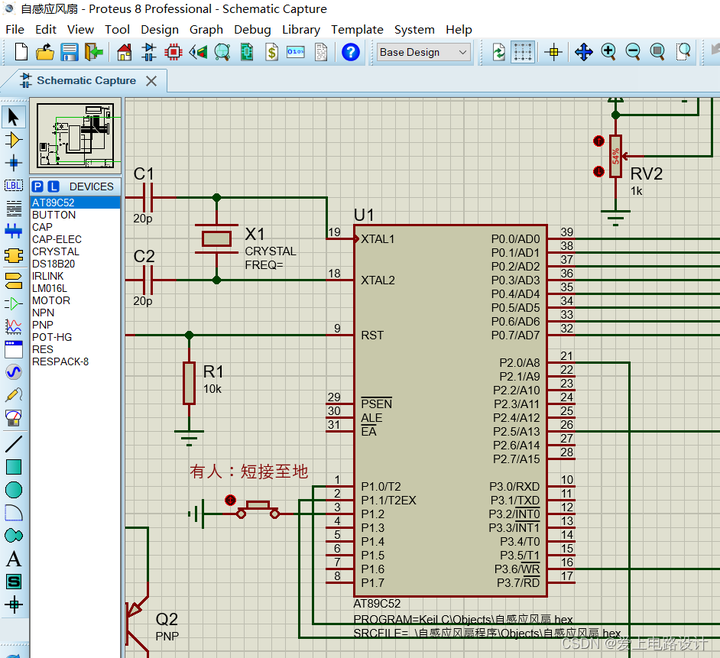The image size is (720, 658).
Task: Select the 2D Graphics Line tool
Action: (x=14, y=443)
